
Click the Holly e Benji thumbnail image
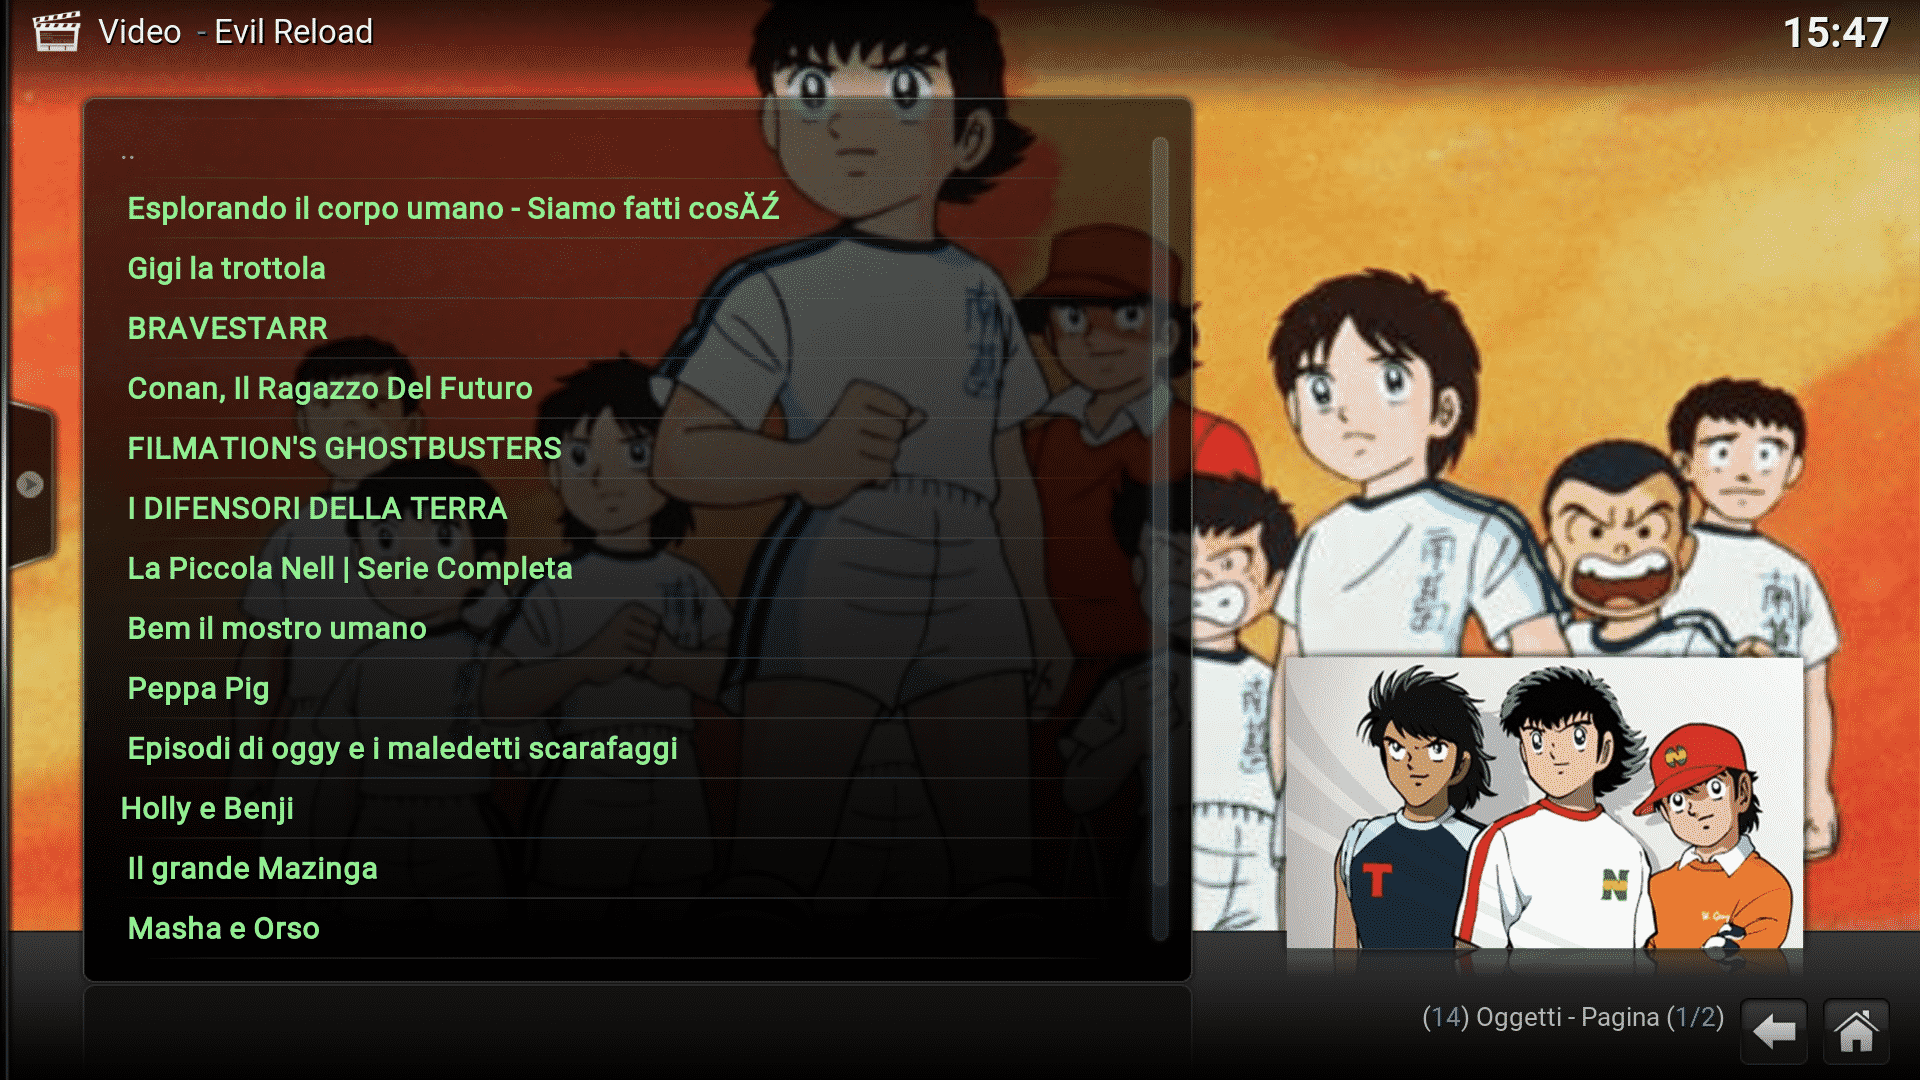click(x=1544, y=803)
